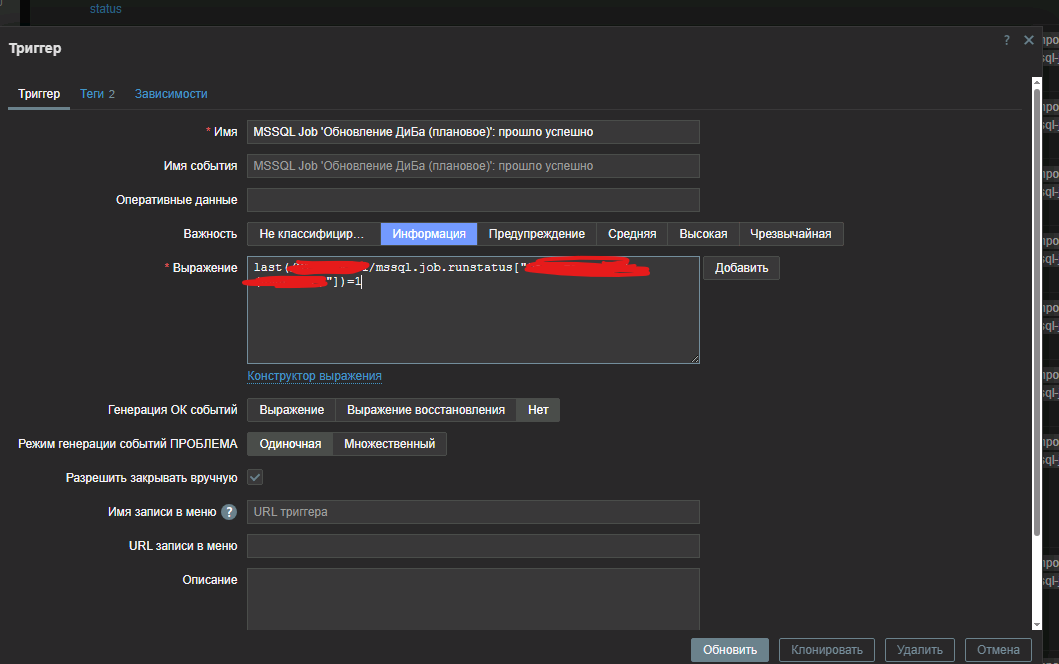Choose 'Высокая' severity option
This screenshot has width=1059, height=664.
[703, 234]
